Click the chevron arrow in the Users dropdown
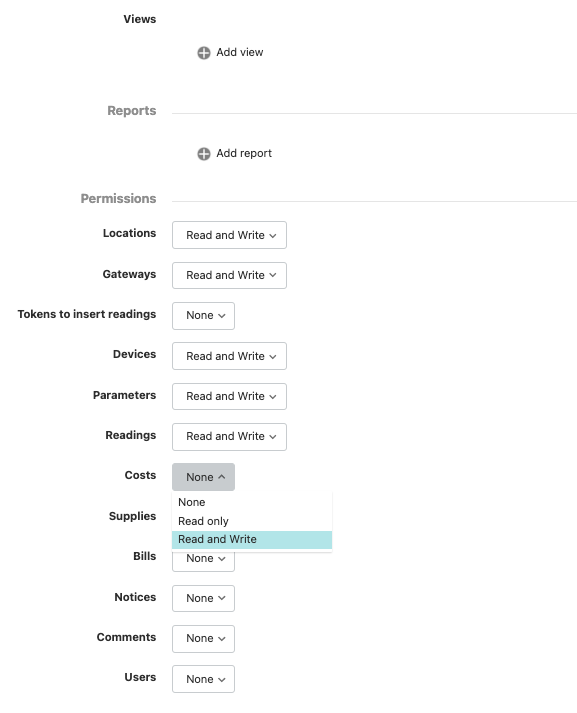 [222, 679]
